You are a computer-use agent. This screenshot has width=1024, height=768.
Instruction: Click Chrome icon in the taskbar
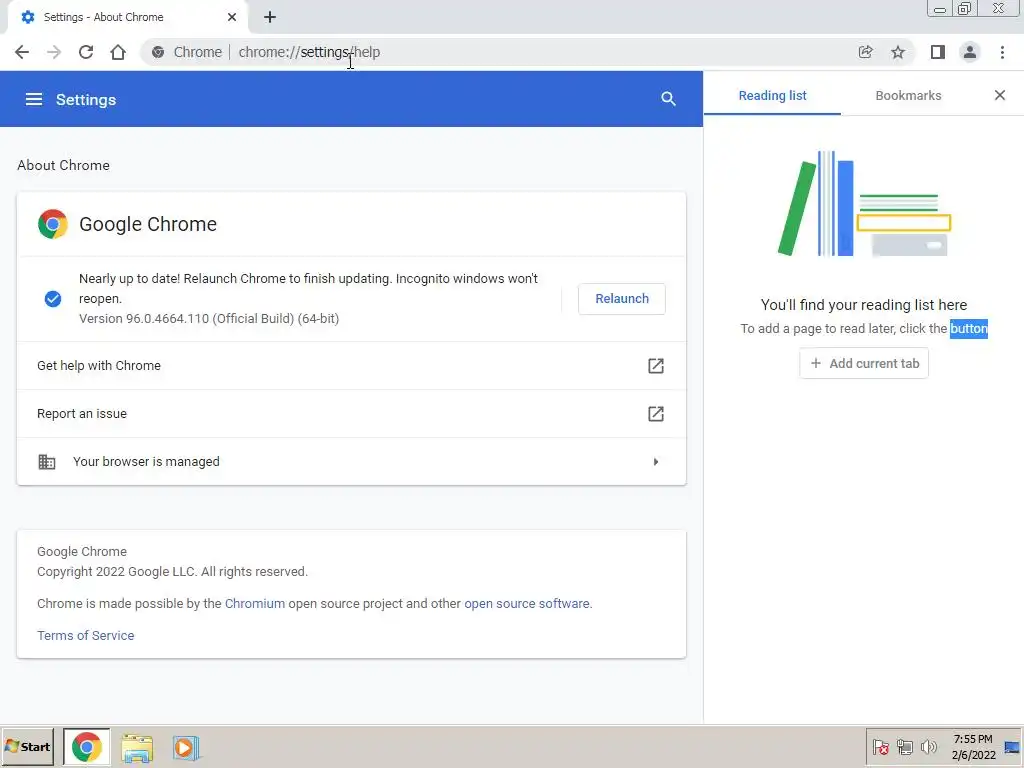coord(87,747)
